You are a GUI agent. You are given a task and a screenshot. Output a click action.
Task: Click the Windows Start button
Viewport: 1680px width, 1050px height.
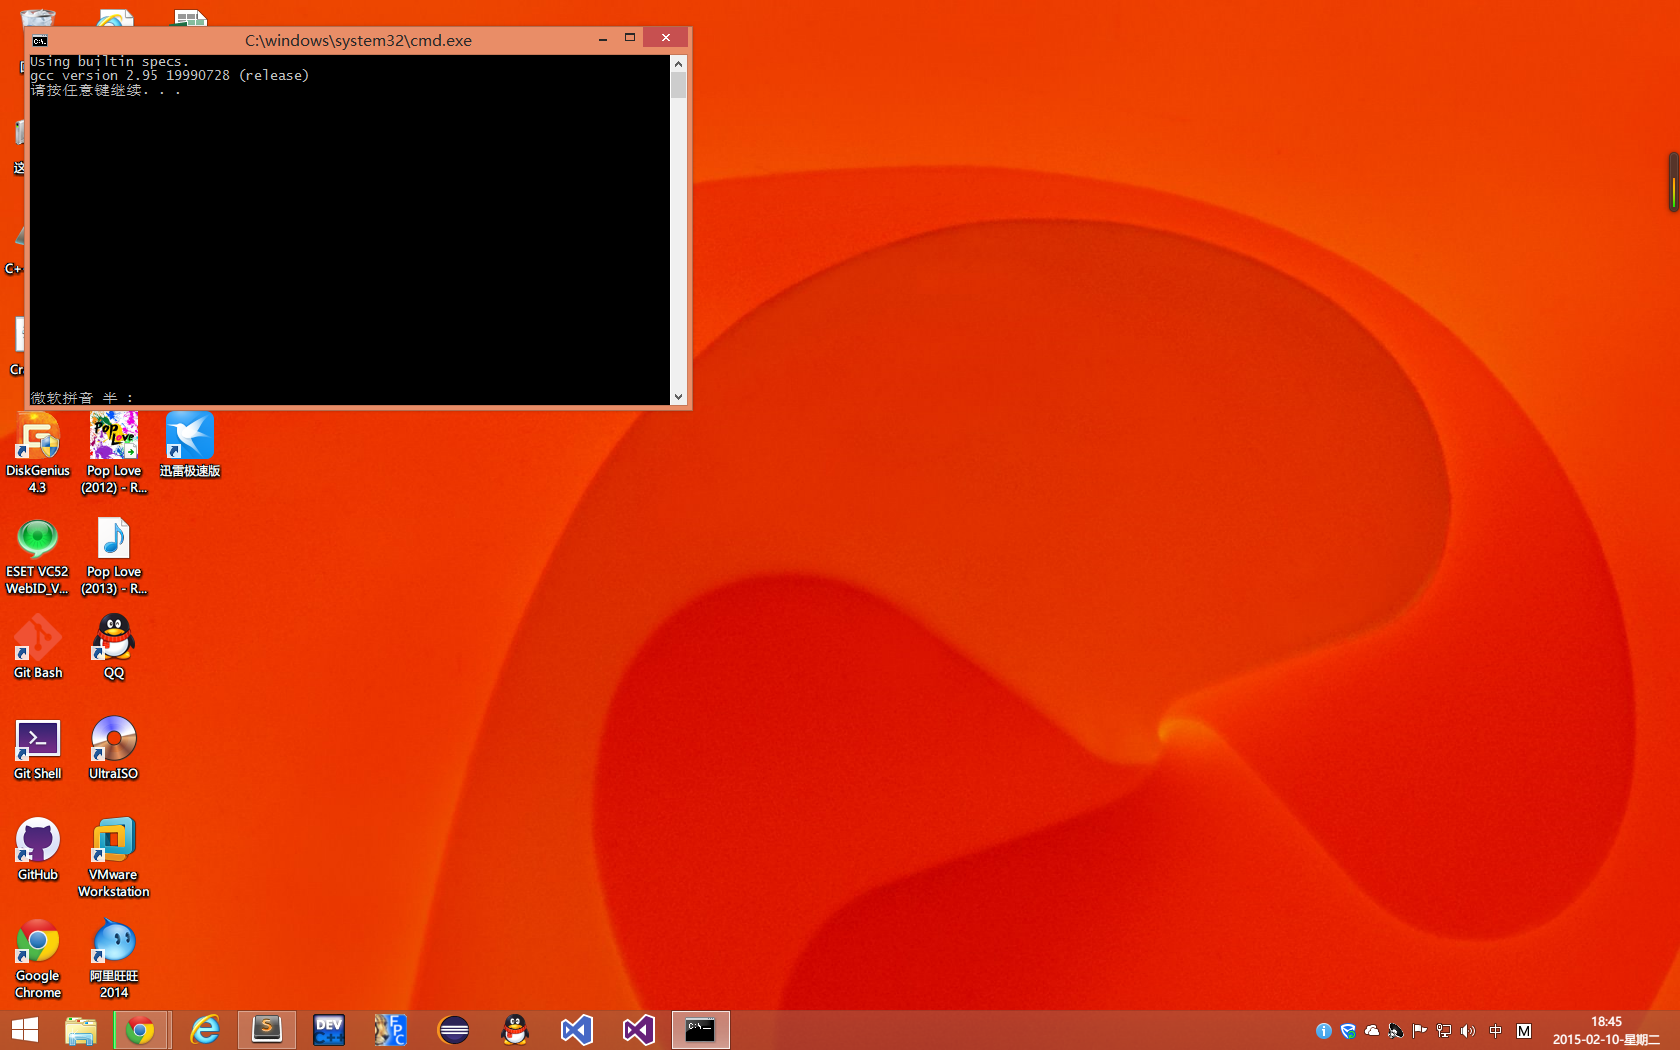click(x=25, y=1030)
